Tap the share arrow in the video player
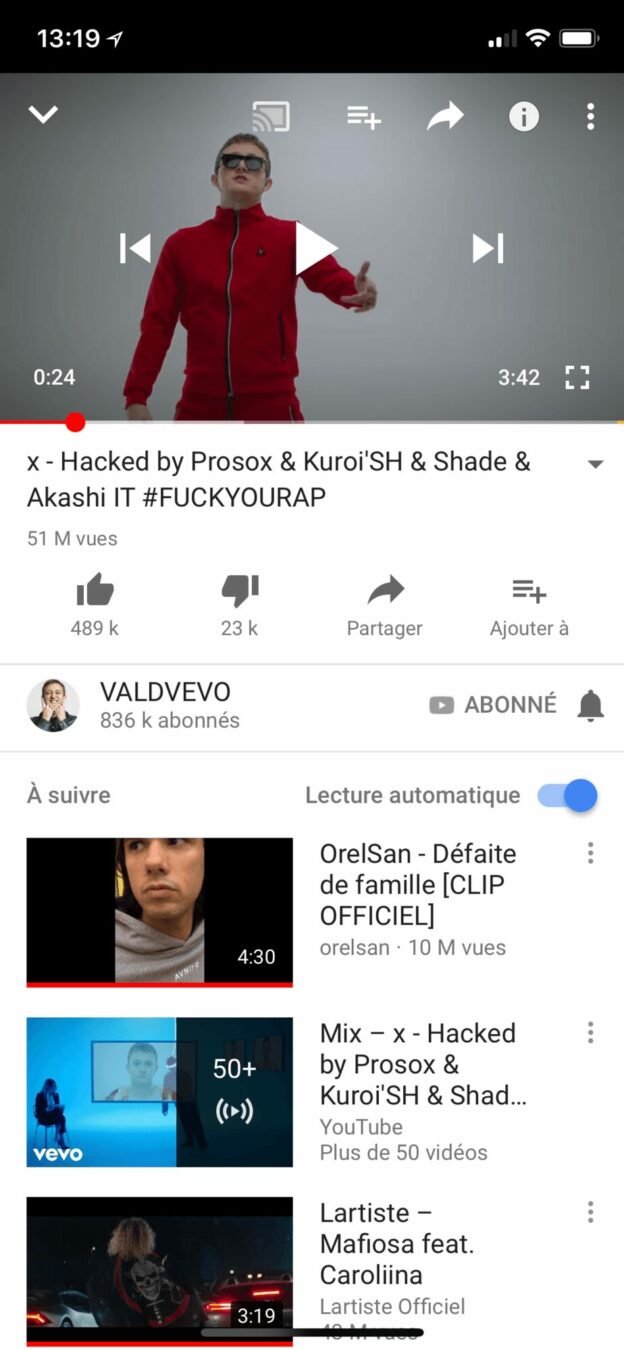Screen dimensions: 624x1350 tap(445, 117)
